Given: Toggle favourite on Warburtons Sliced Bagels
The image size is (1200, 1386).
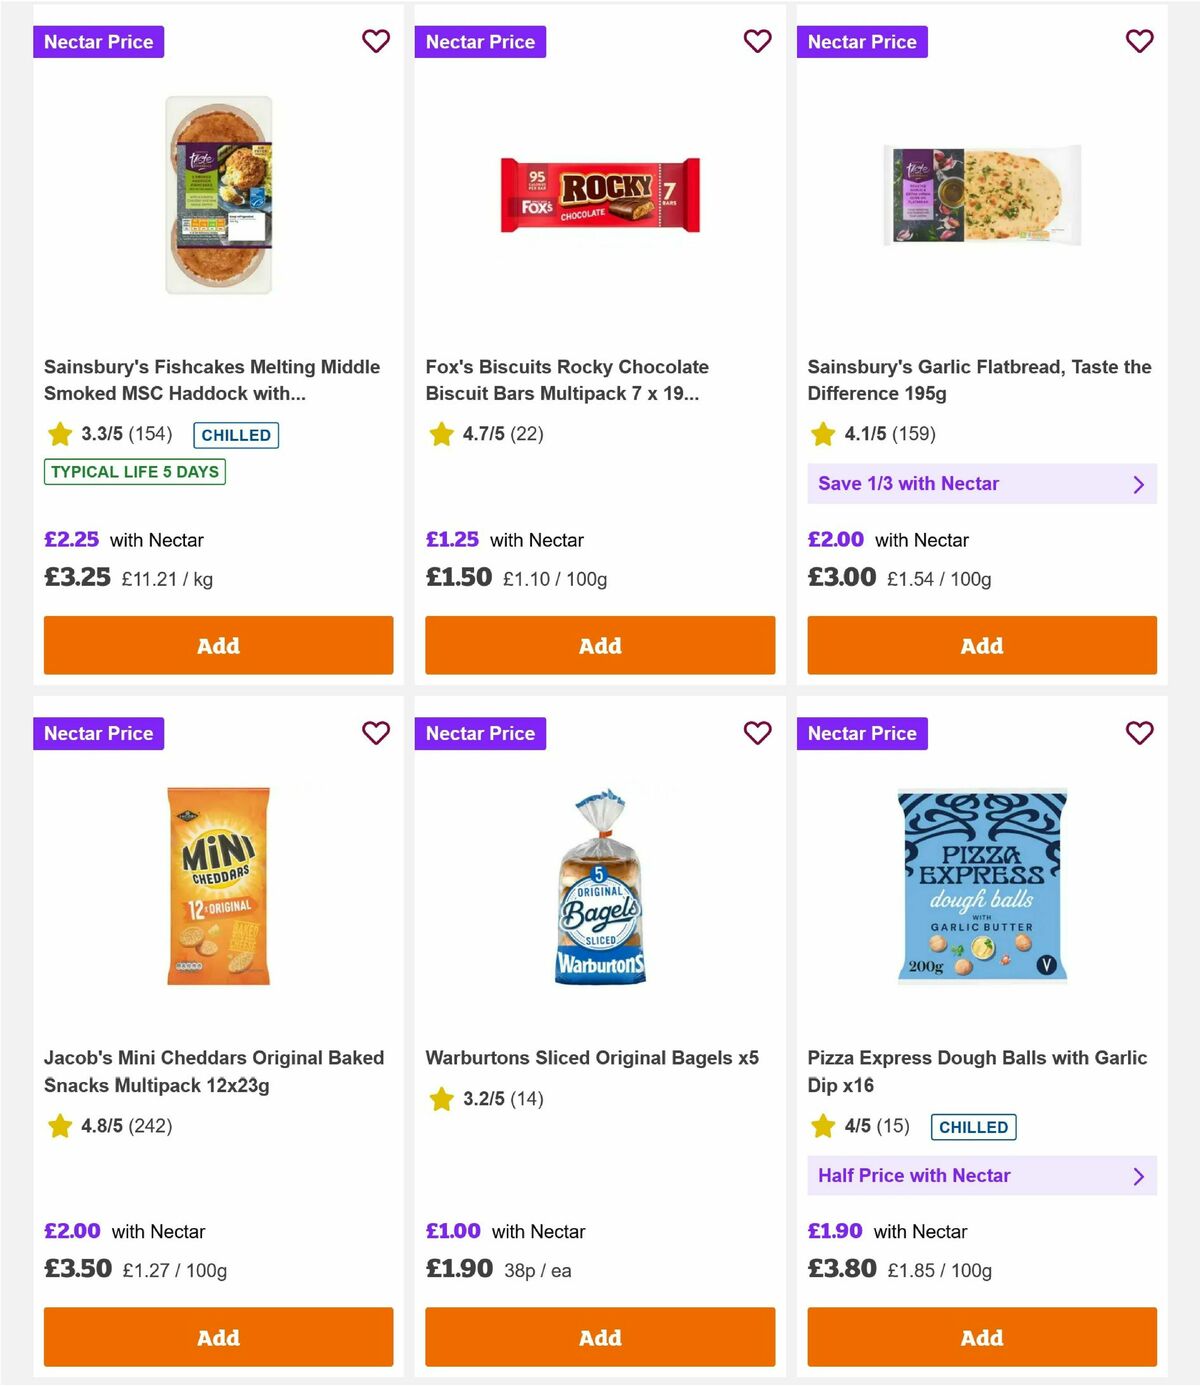Looking at the screenshot, I should click(757, 733).
